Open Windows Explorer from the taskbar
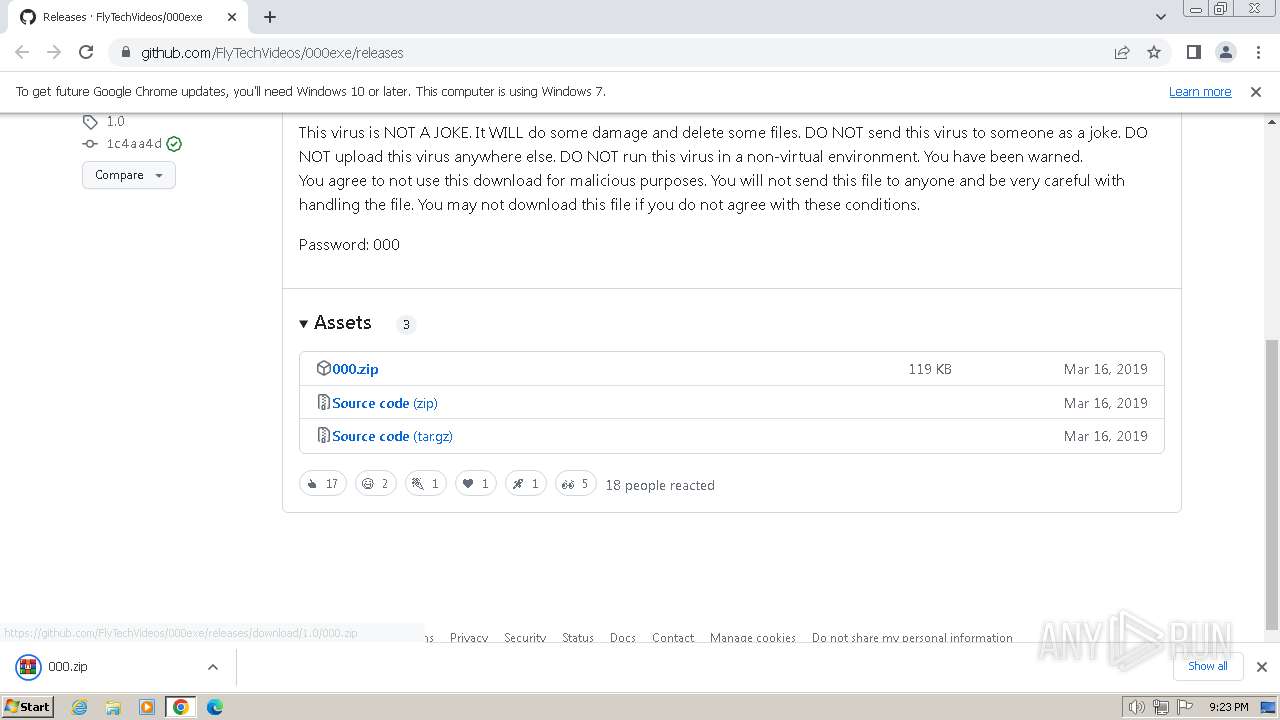The width and height of the screenshot is (1280, 720). pyautogui.click(x=113, y=707)
